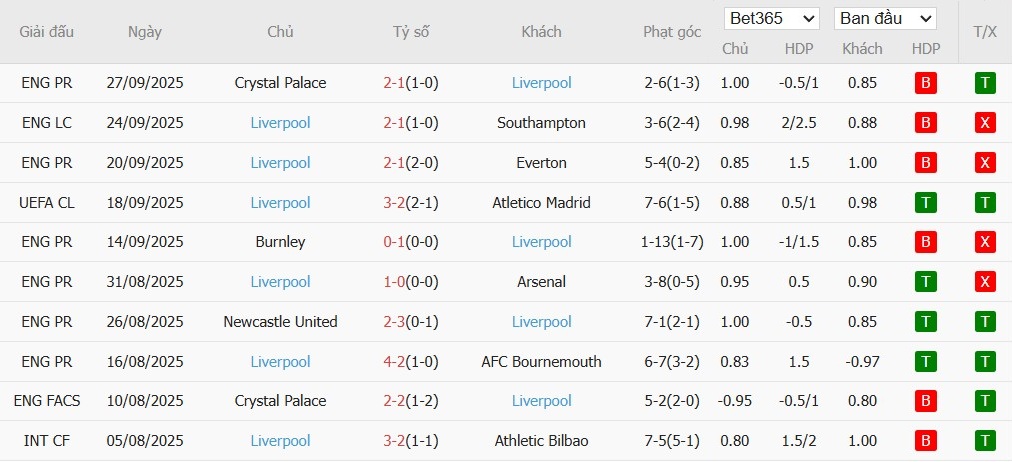
Task: Select the T/X column header
Action: coord(985,32)
